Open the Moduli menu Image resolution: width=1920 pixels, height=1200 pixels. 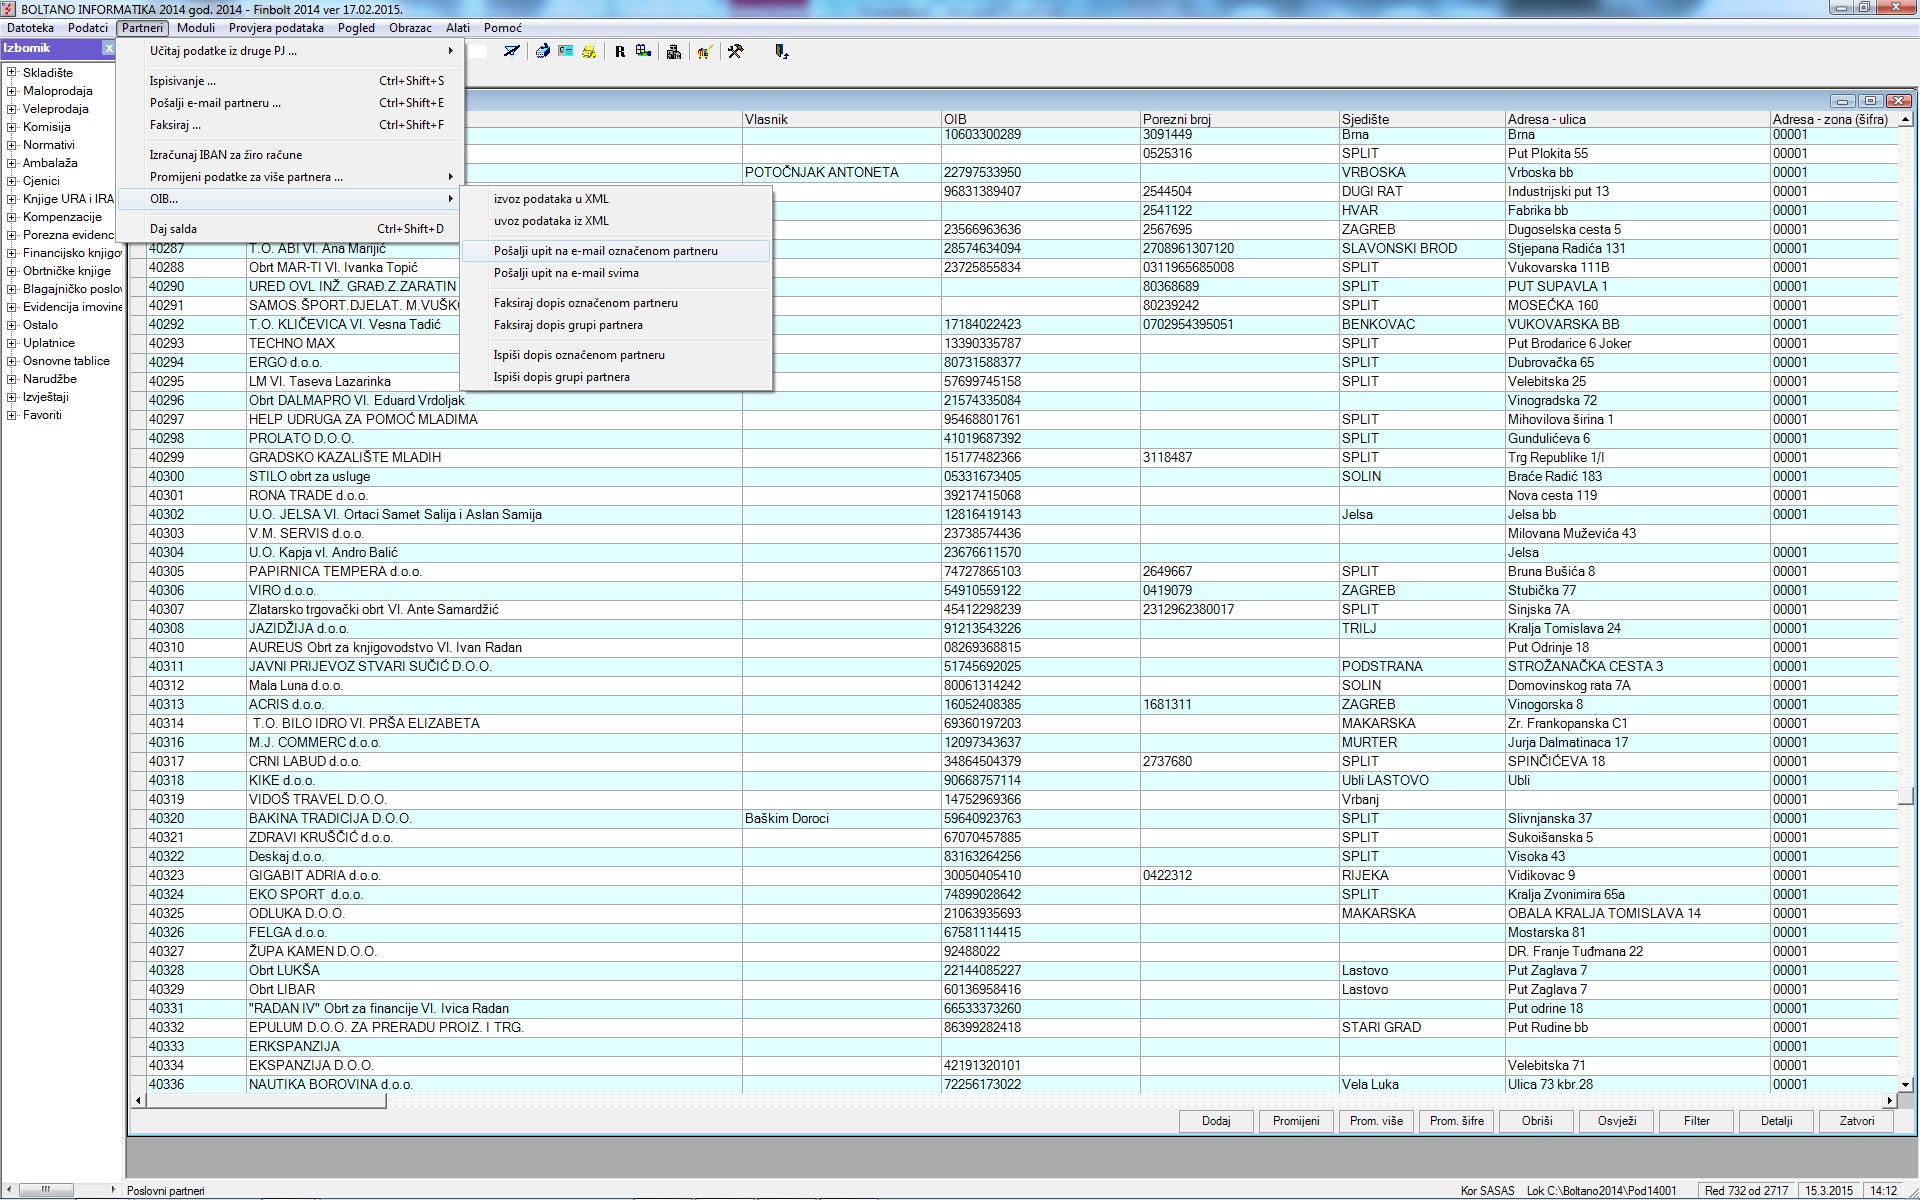(x=196, y=28)
